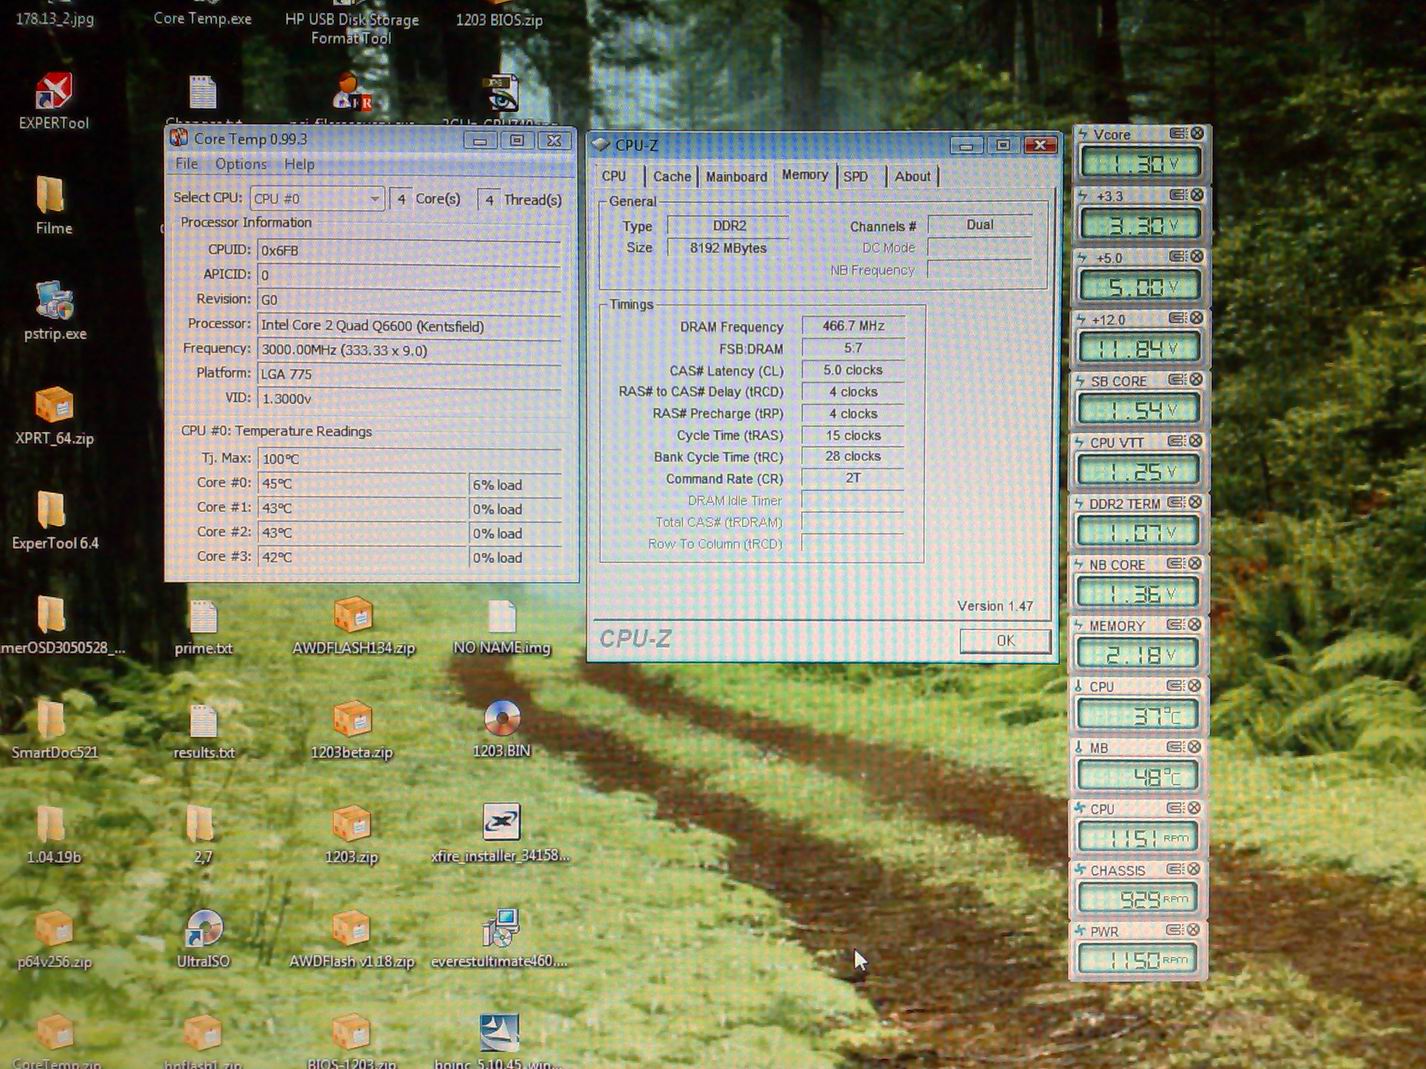
Task: Click the Channels # value Dual
Action: [x=980, y=225]
